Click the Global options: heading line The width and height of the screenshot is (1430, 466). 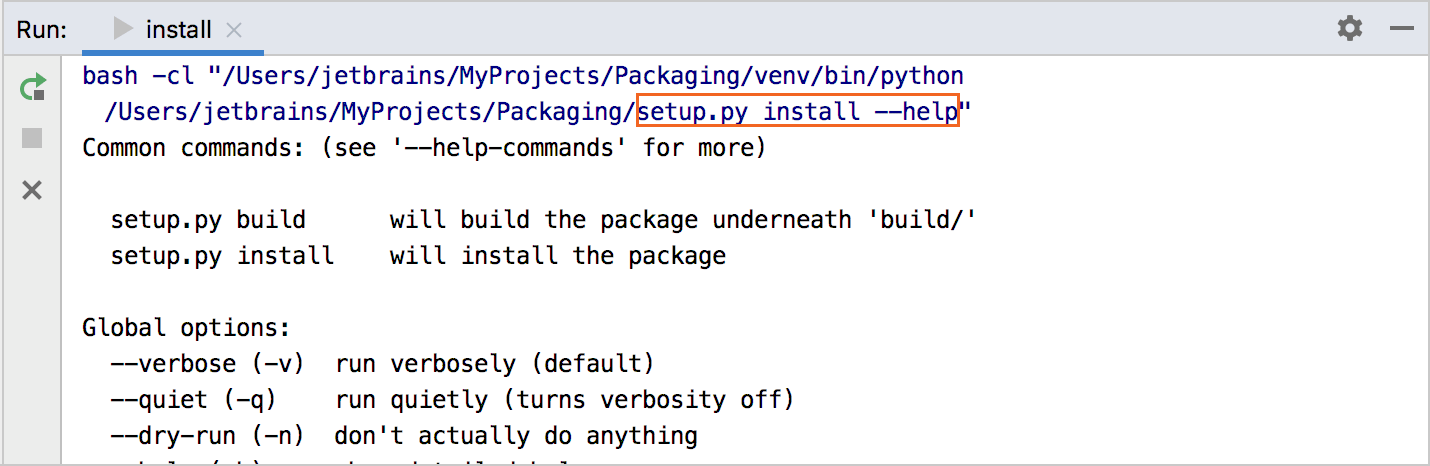186,328
